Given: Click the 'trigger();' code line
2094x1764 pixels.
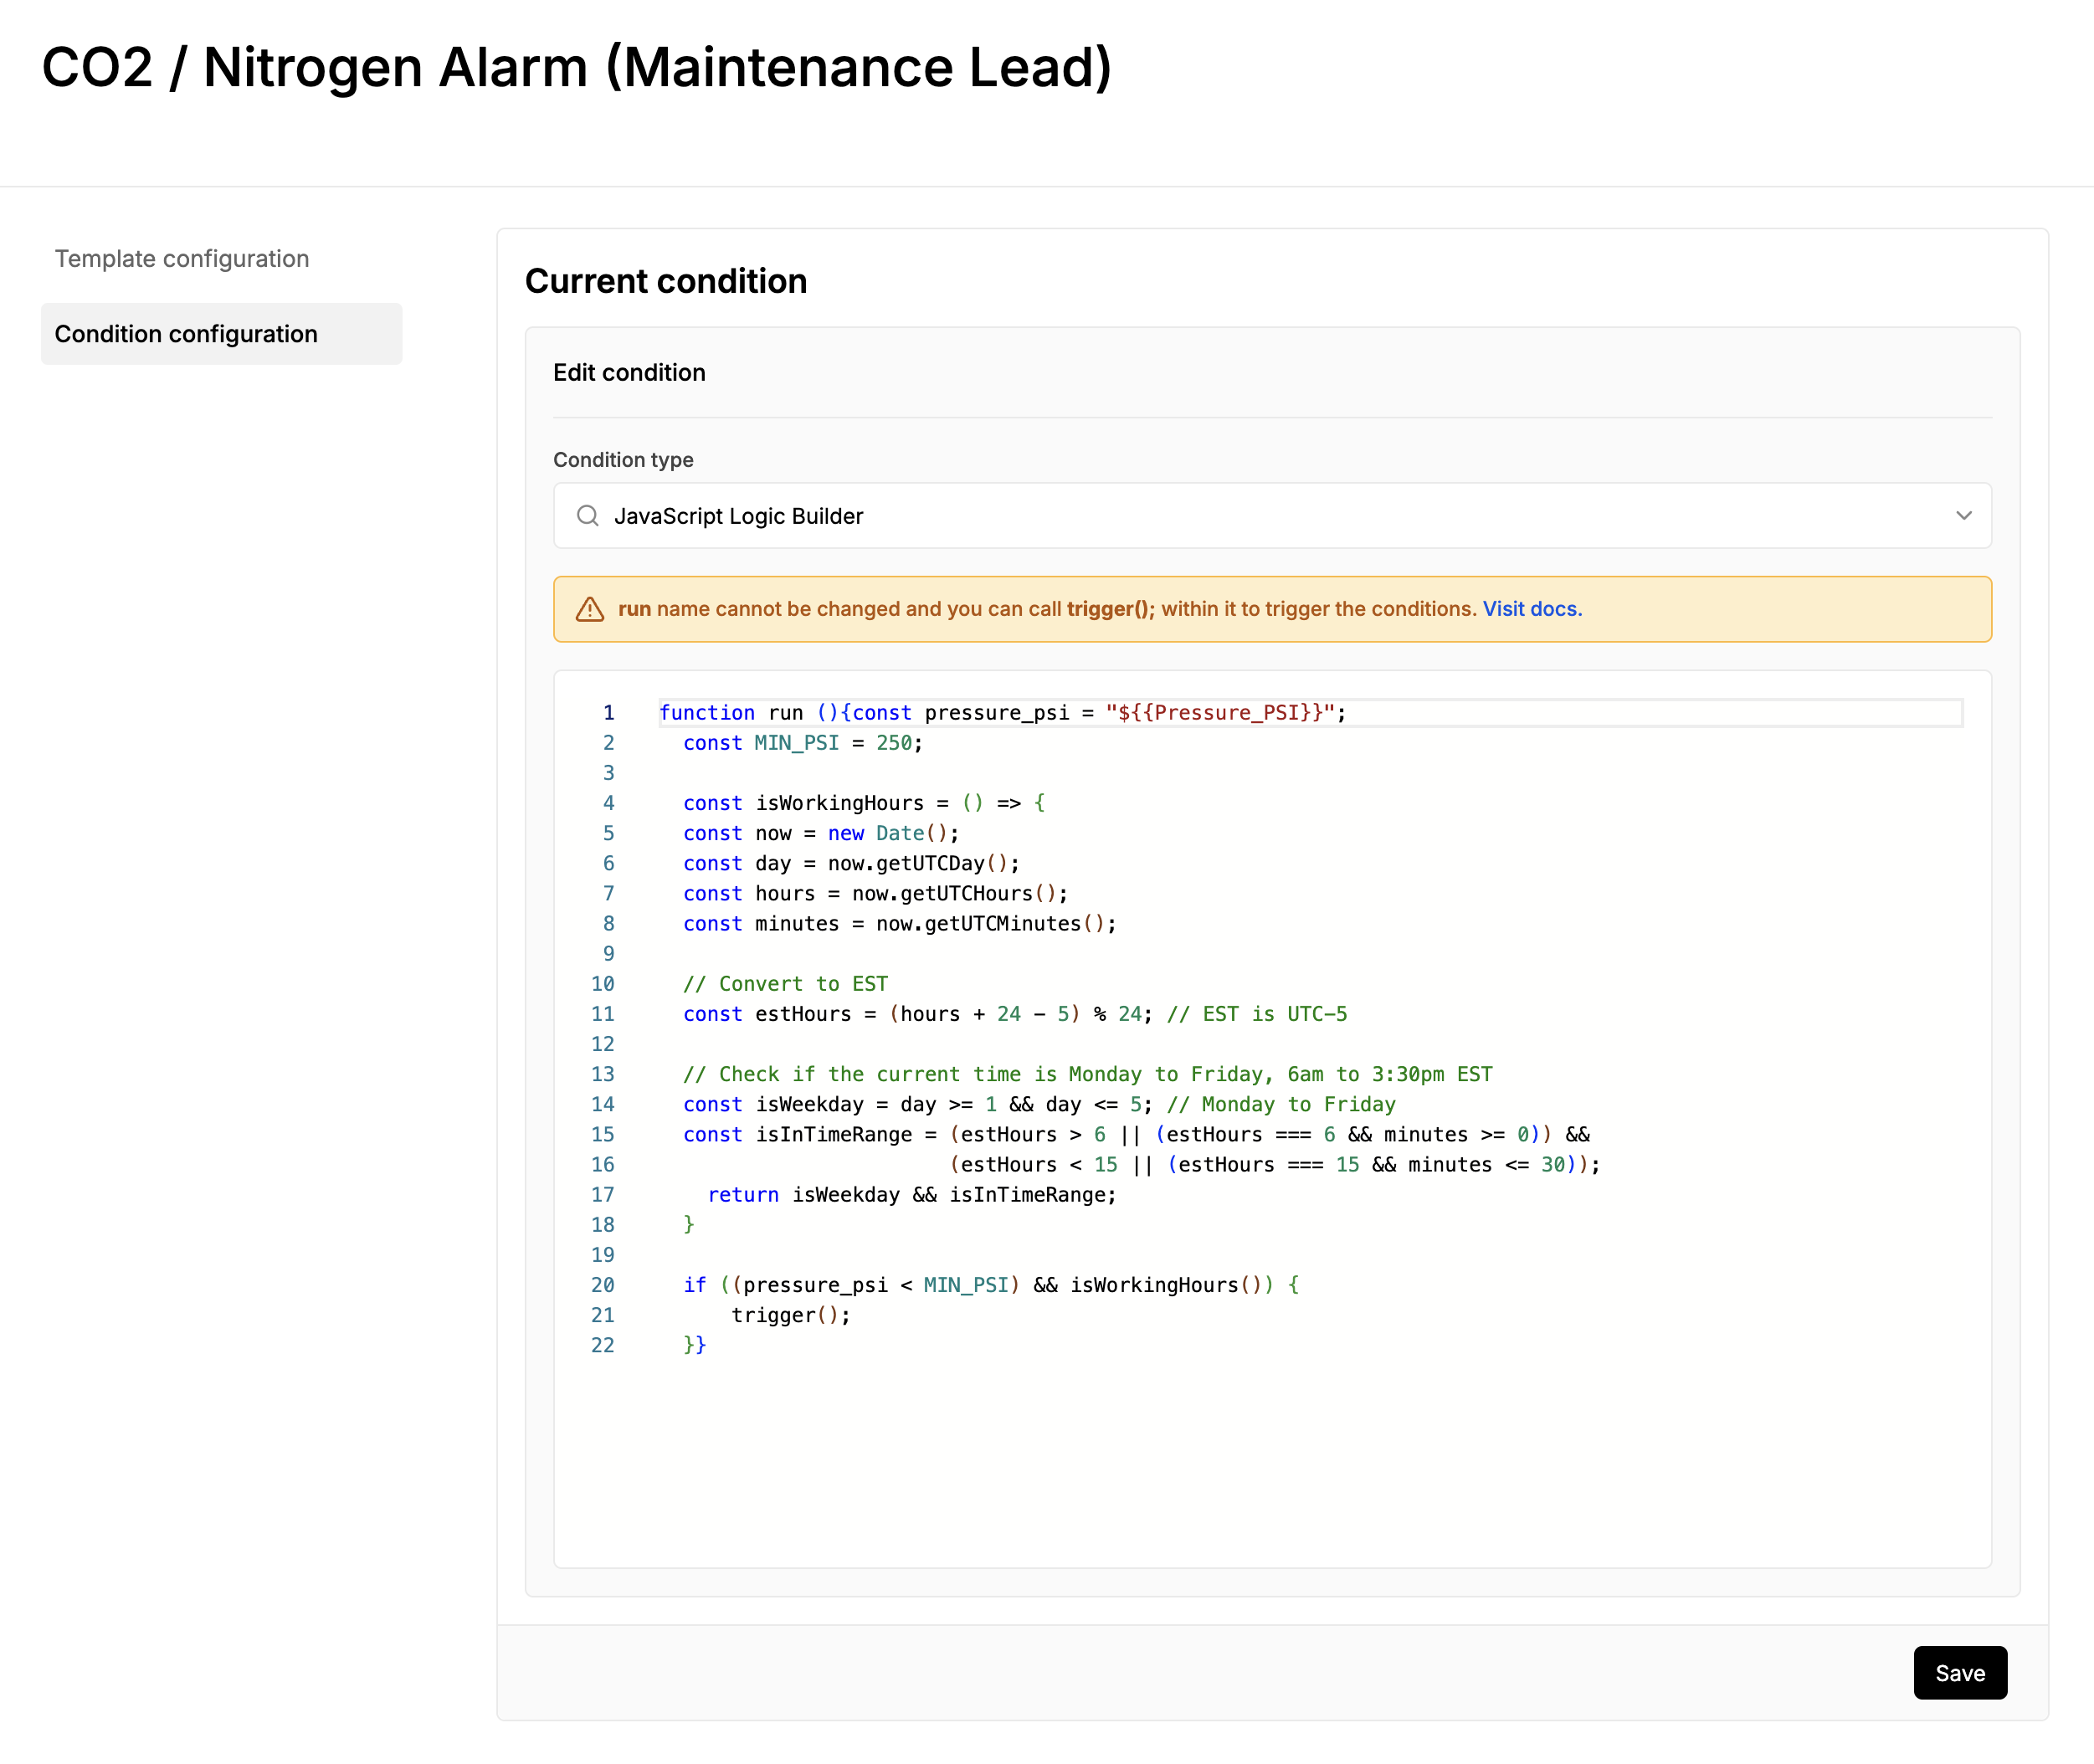Looking at the screenshot, I should pos(790,1315).
